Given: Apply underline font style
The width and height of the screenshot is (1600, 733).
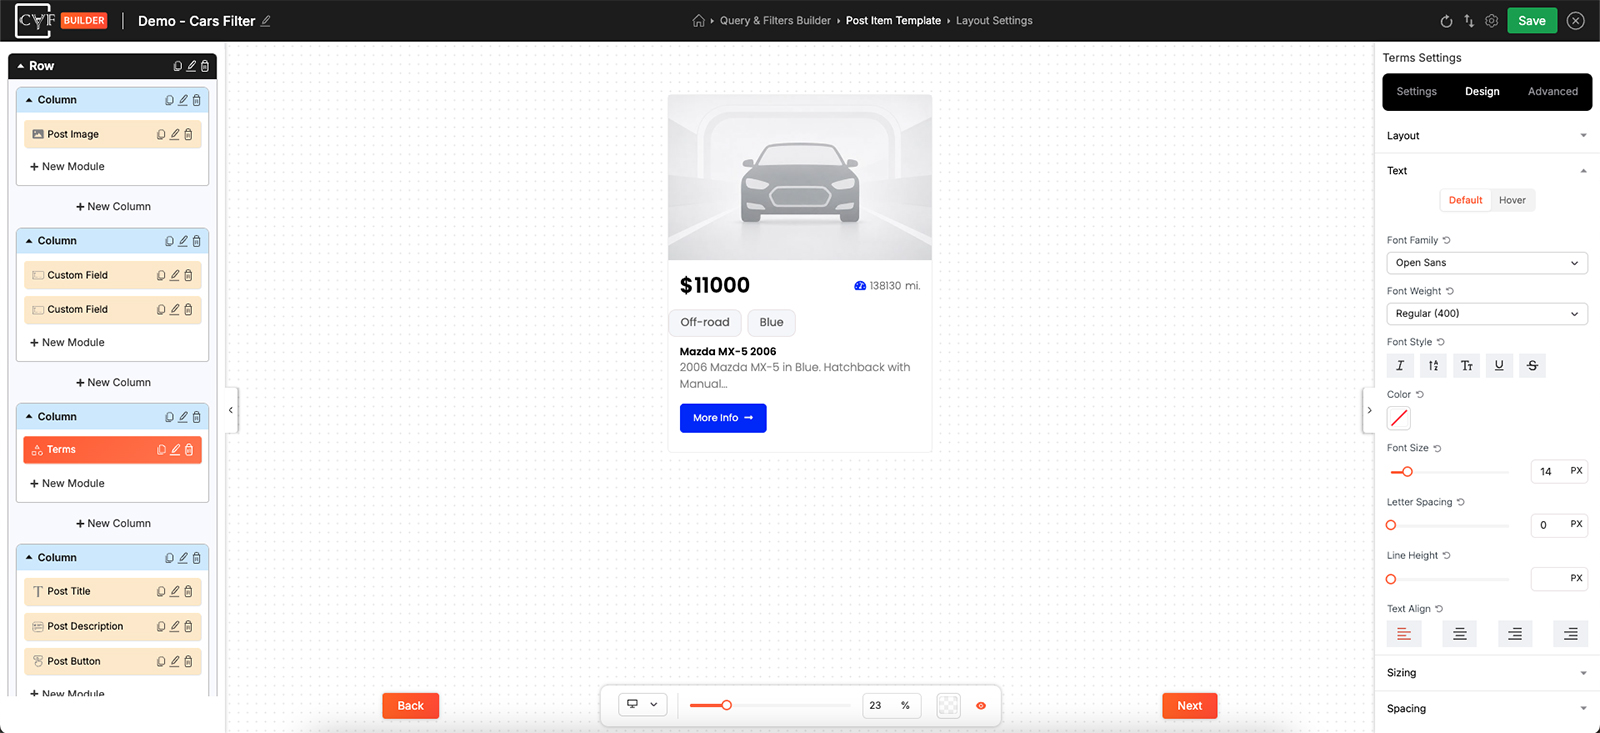Looking at the screenshot, I should tap(1499, 366).
